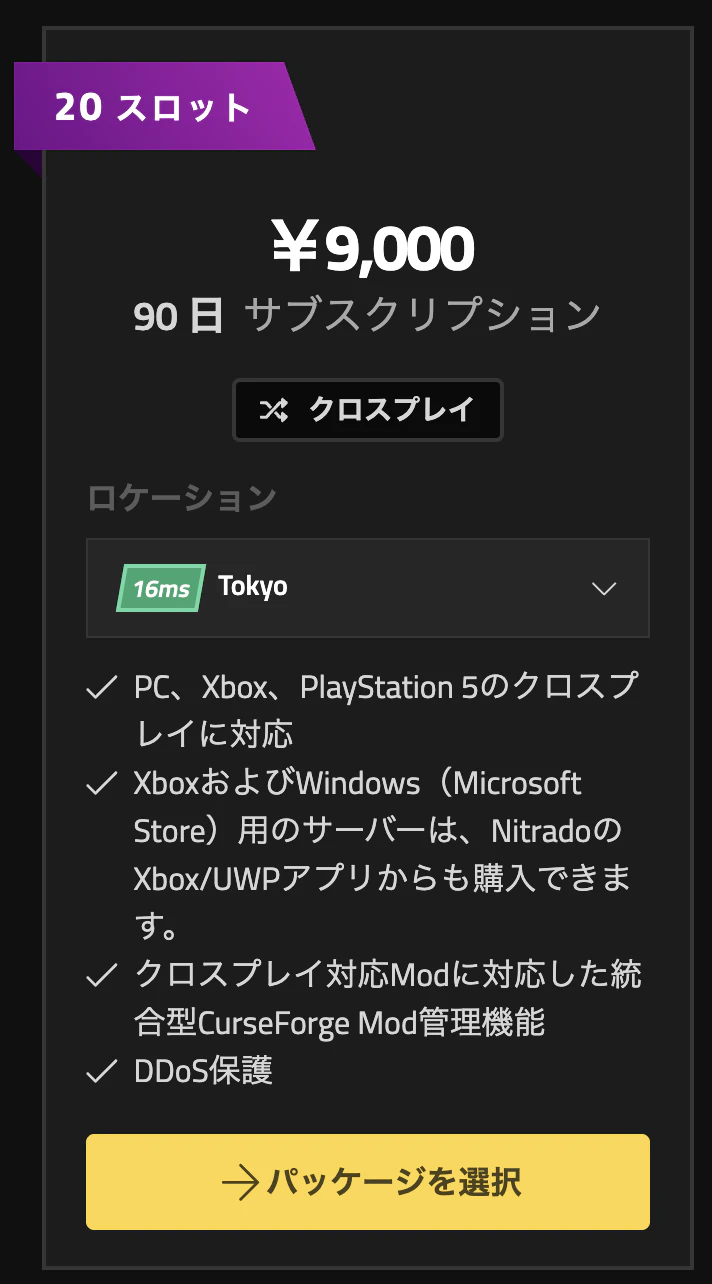Open the Tokyo location selector
The width and height of the screenshot is (712, 1284).
coord(368,588)
